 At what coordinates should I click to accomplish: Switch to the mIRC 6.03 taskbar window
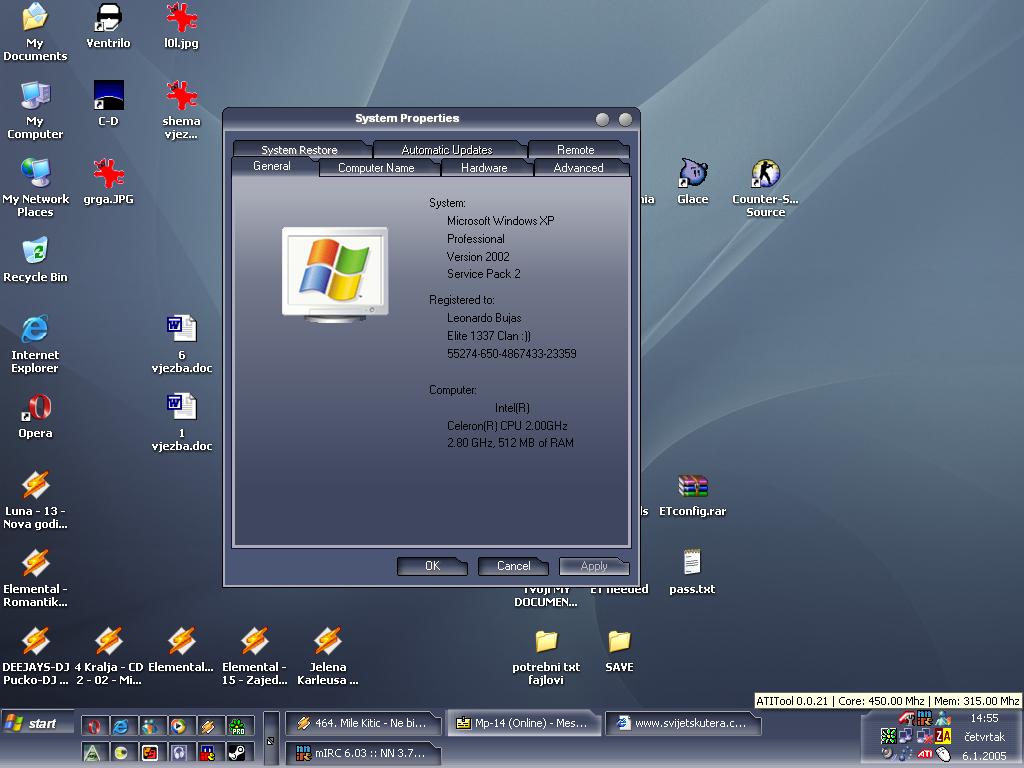coord(363,752)
